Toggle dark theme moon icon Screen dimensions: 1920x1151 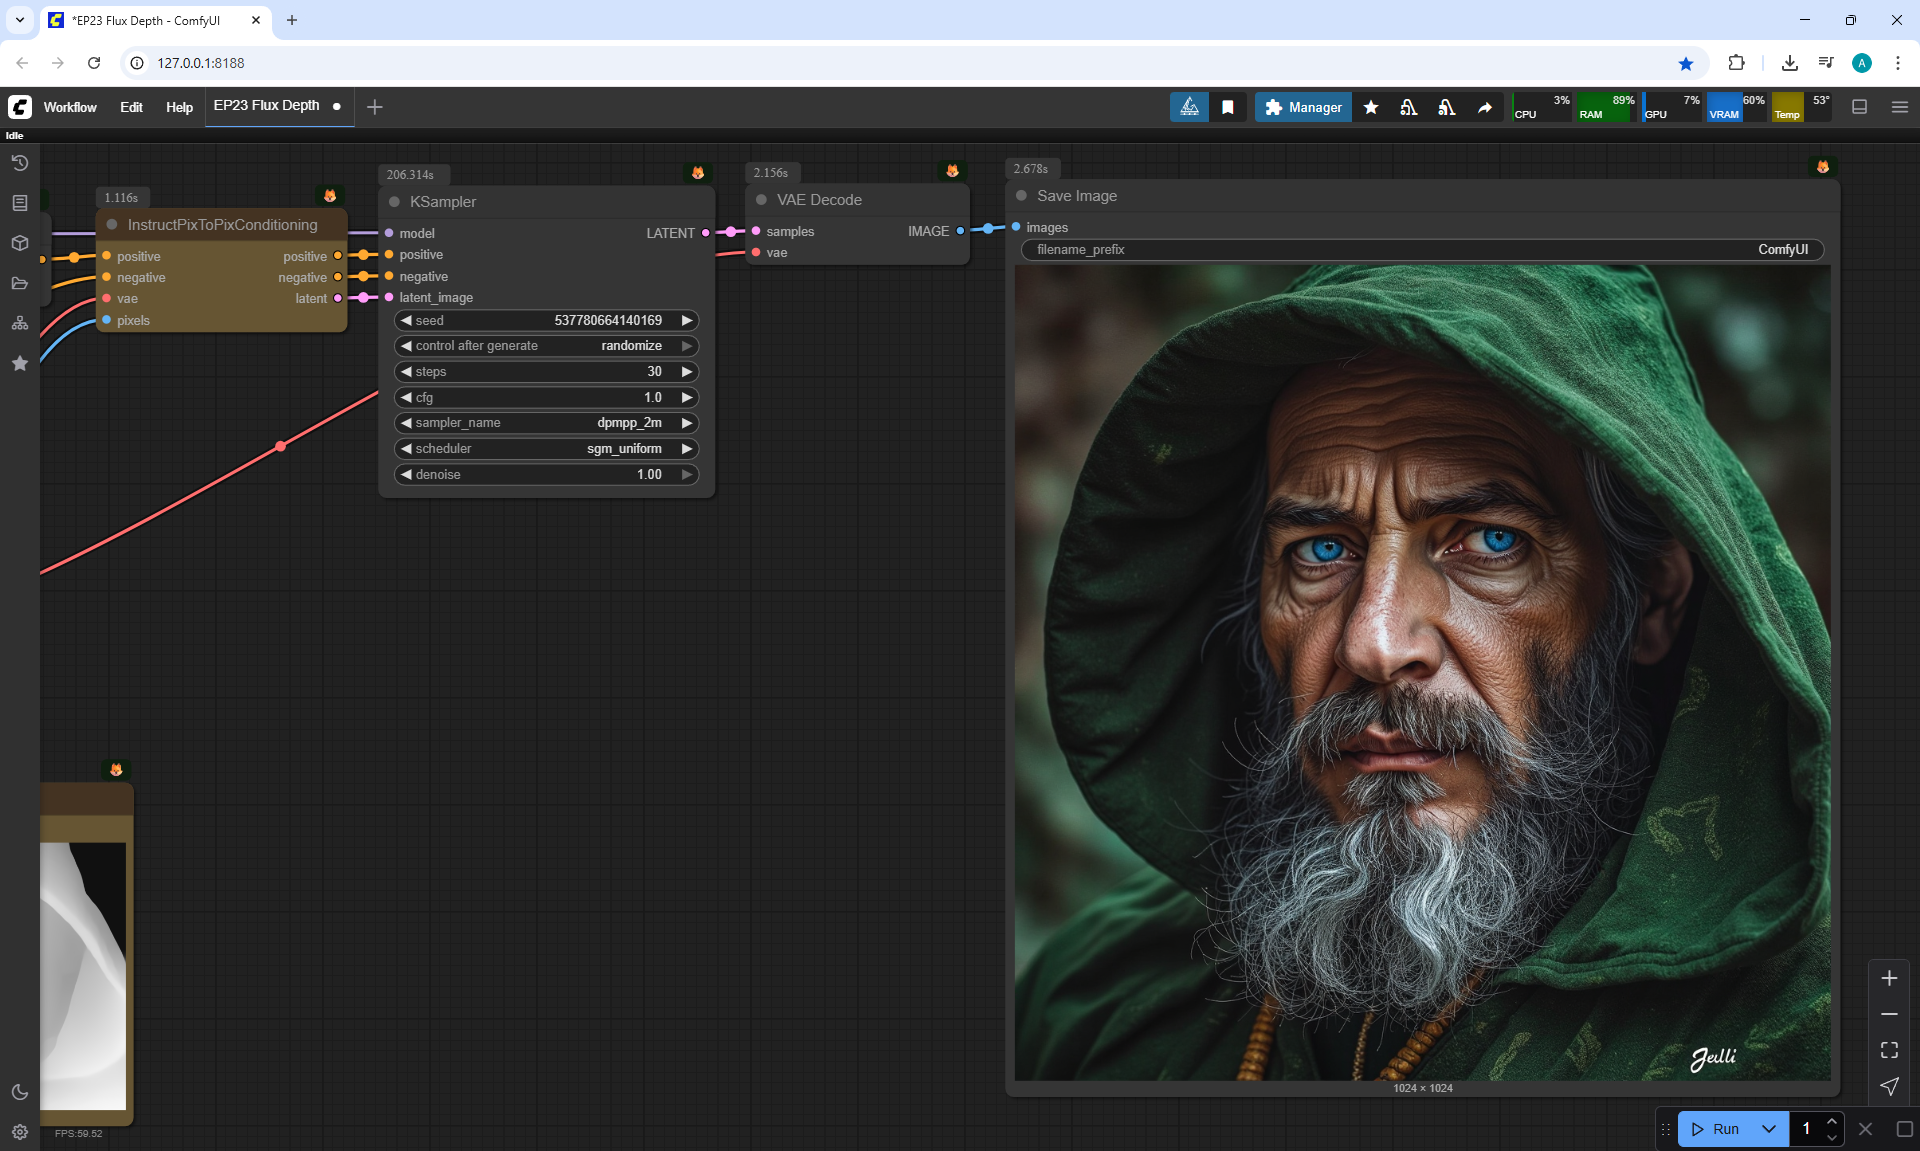19,1092
